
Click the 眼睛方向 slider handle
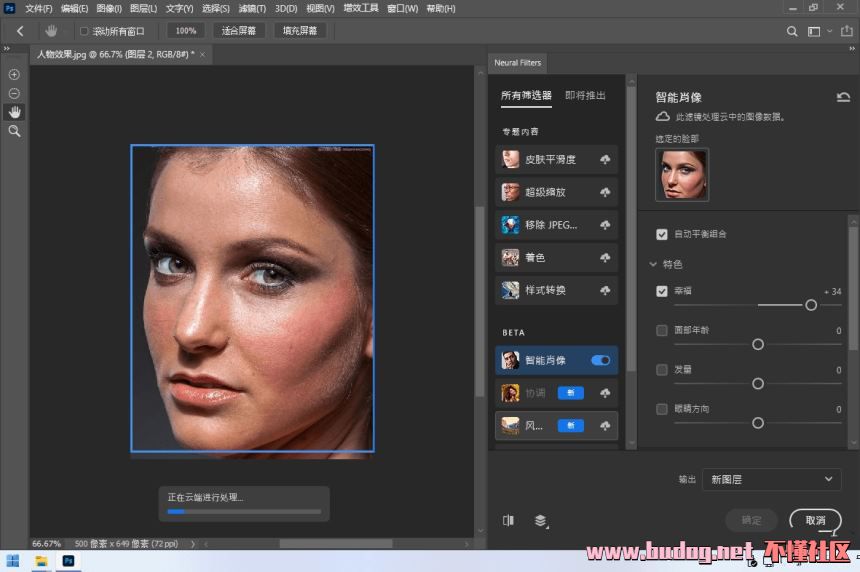(x=757, y=423)
